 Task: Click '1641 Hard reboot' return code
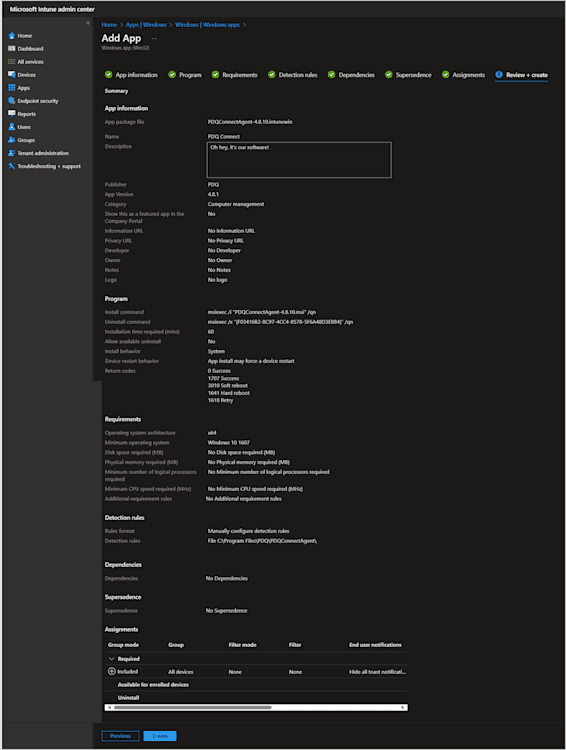pos(229,393)
